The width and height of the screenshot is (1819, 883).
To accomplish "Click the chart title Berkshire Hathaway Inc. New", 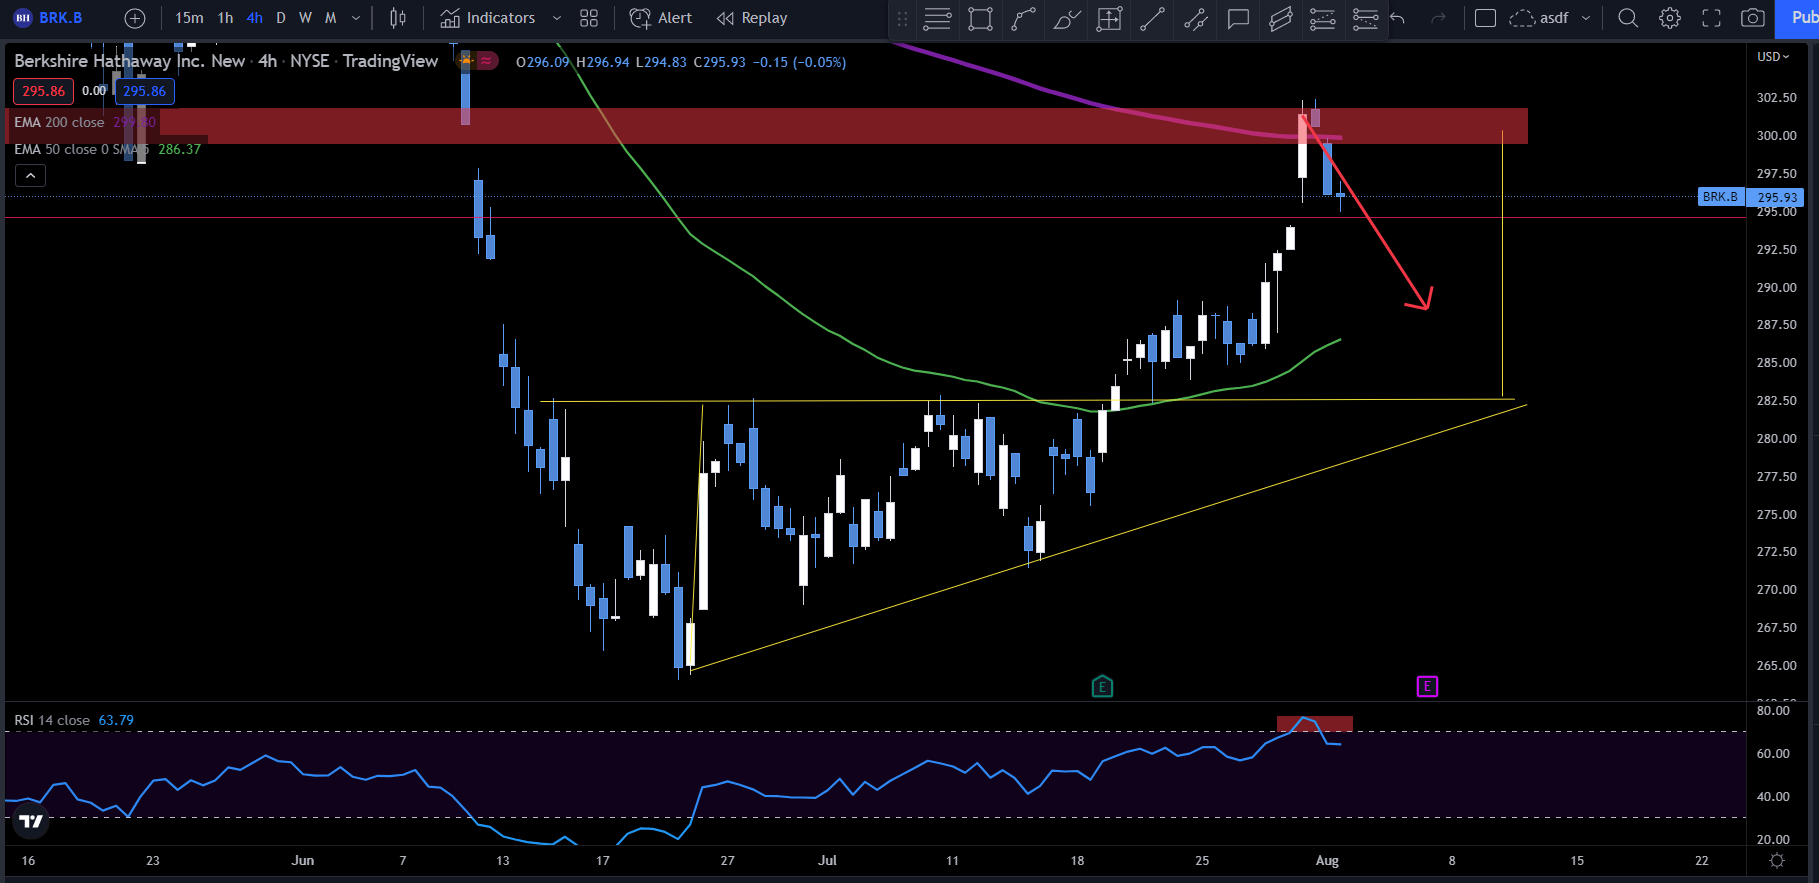I will tap(130, 61).
